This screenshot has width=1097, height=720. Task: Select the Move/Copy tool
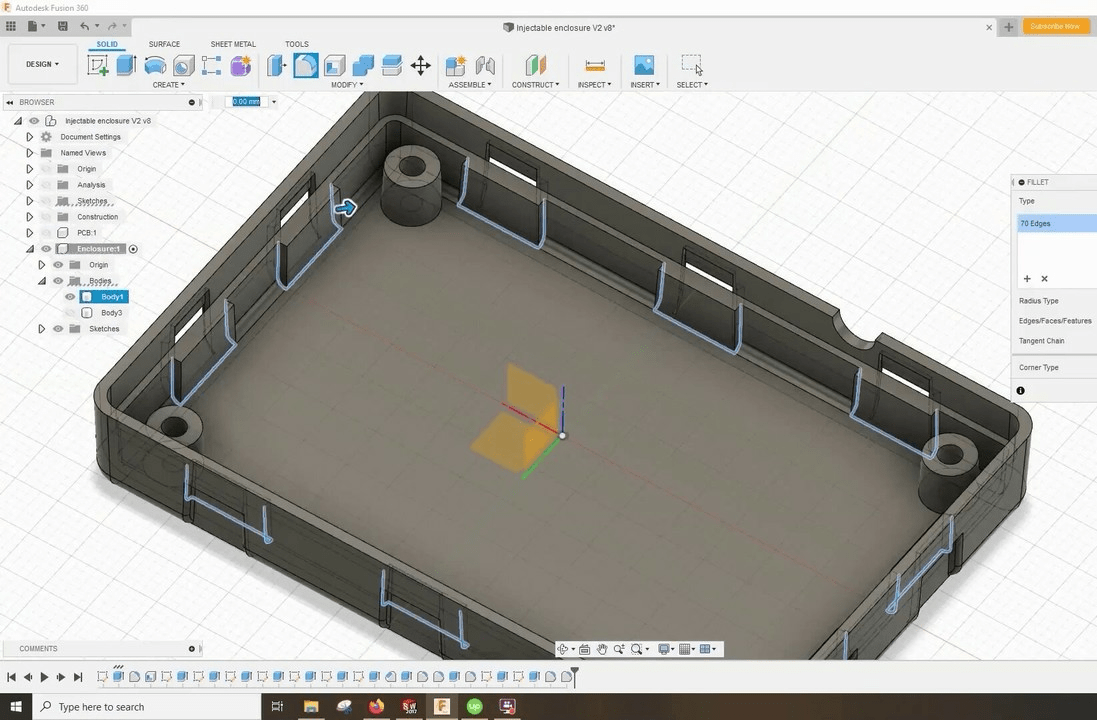click(x=421, y=65)
